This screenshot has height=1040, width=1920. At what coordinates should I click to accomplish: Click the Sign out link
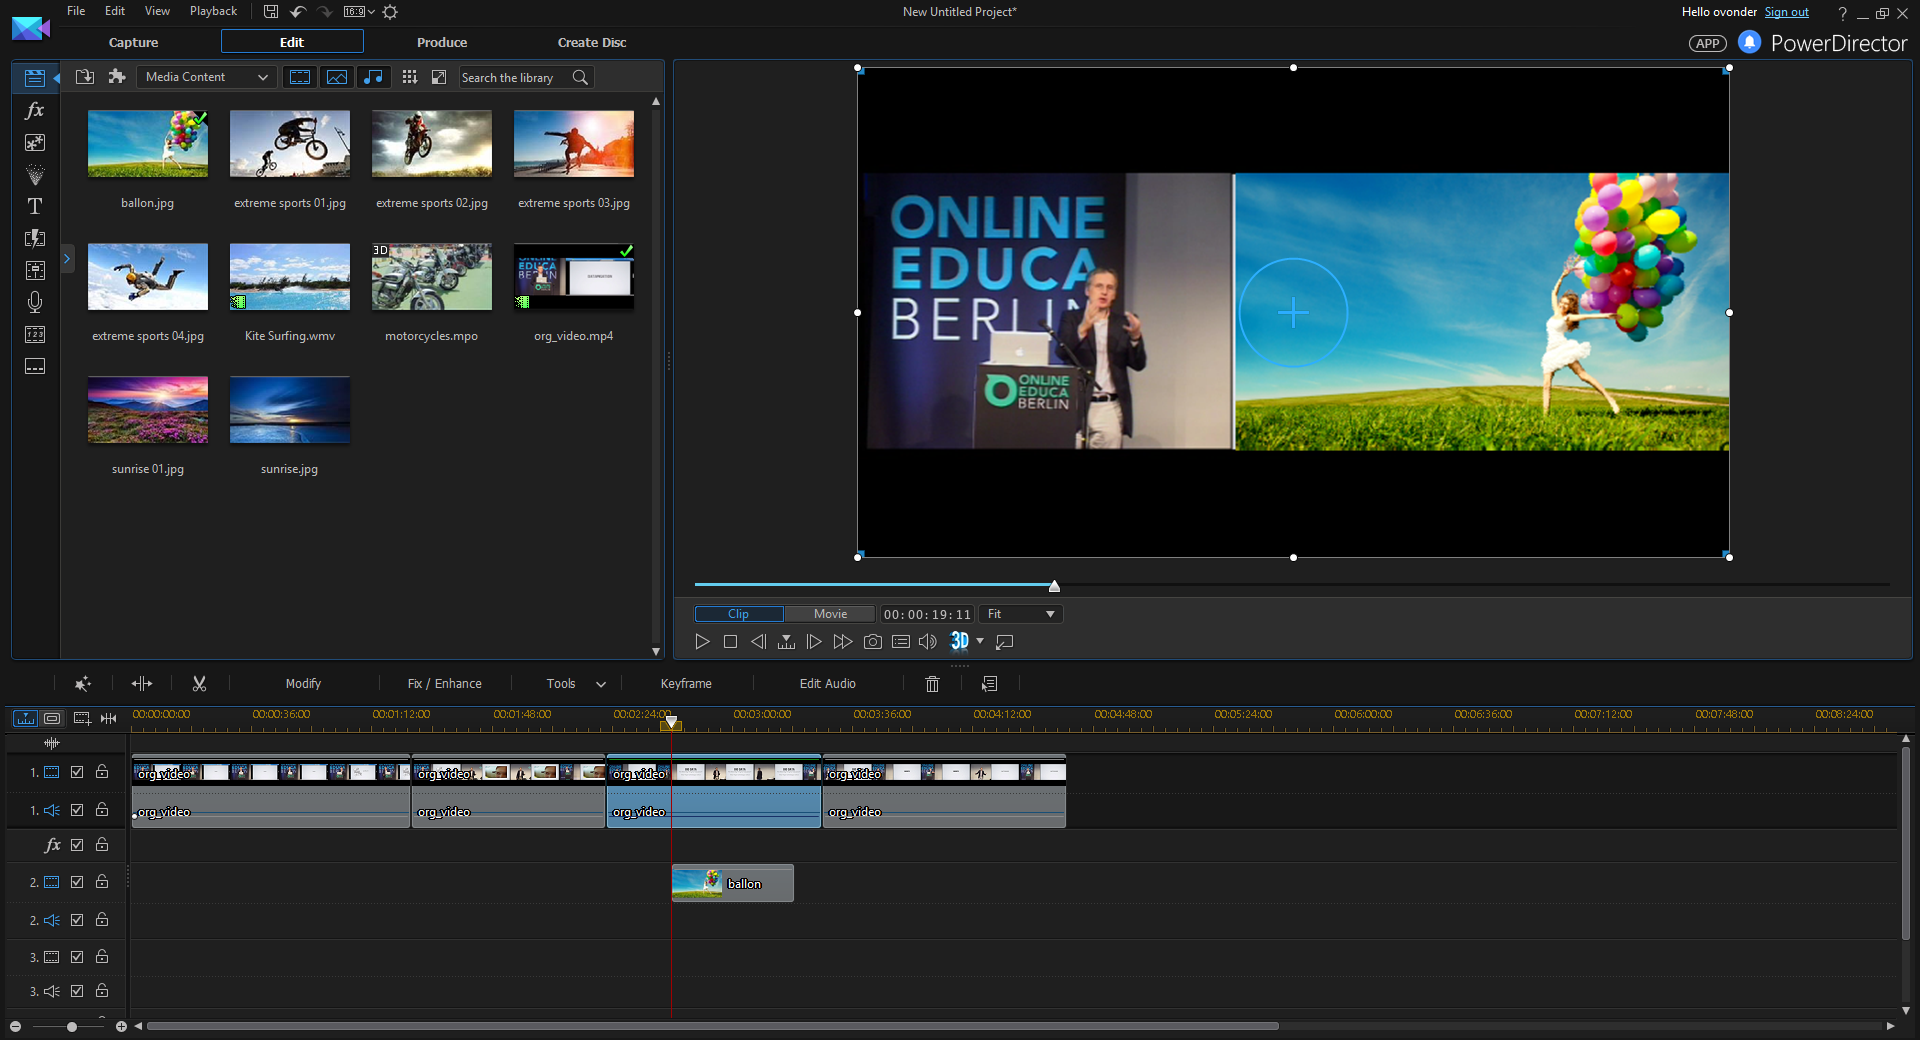click(x=1786, y=12)
